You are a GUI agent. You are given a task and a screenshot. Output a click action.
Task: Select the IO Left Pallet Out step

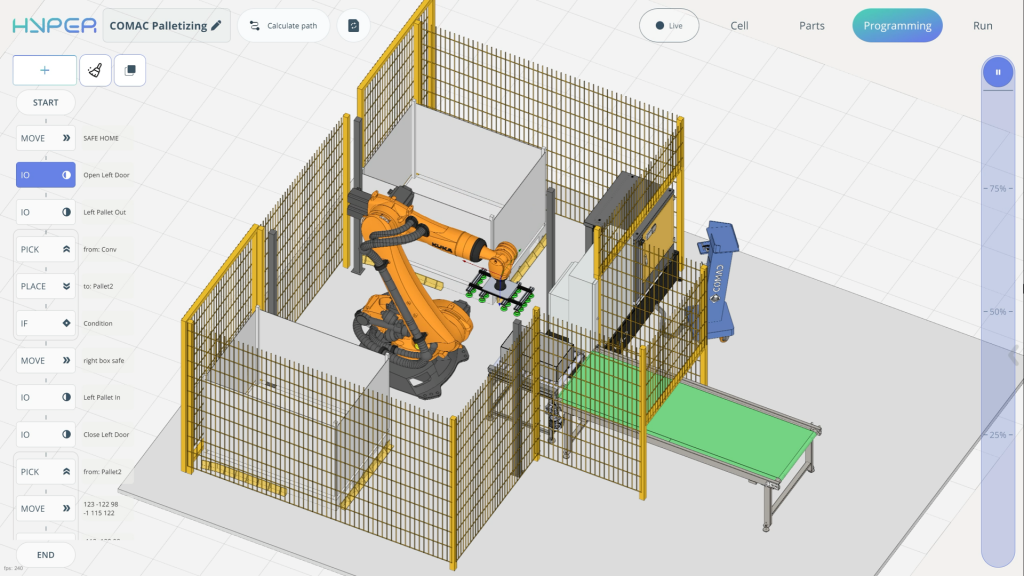(46, 212)
